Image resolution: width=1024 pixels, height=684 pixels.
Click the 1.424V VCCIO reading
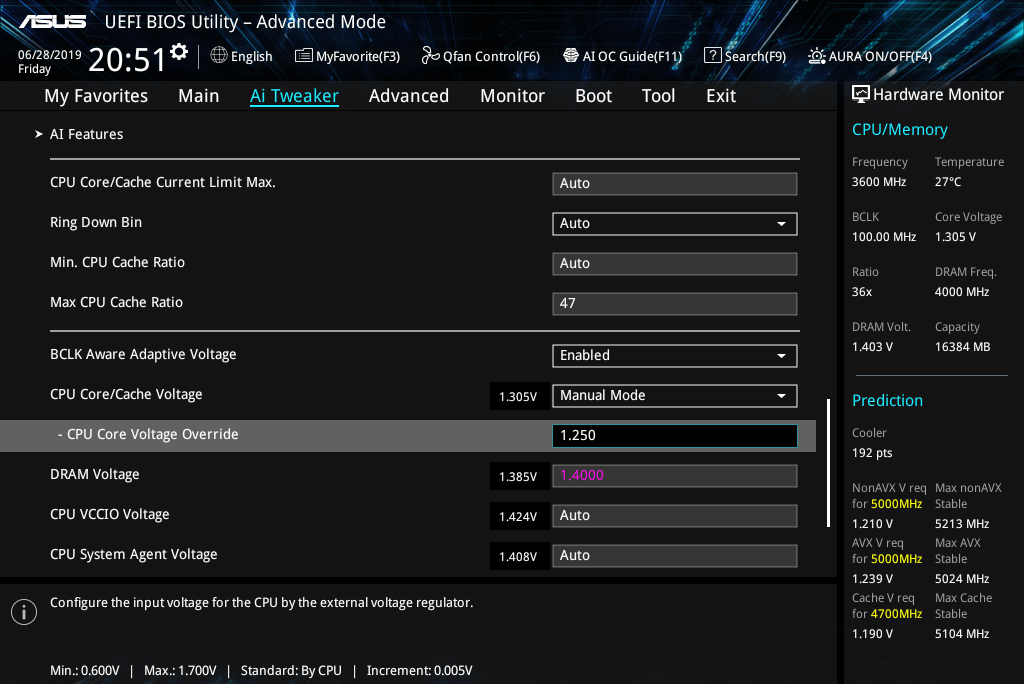point(518,517)
